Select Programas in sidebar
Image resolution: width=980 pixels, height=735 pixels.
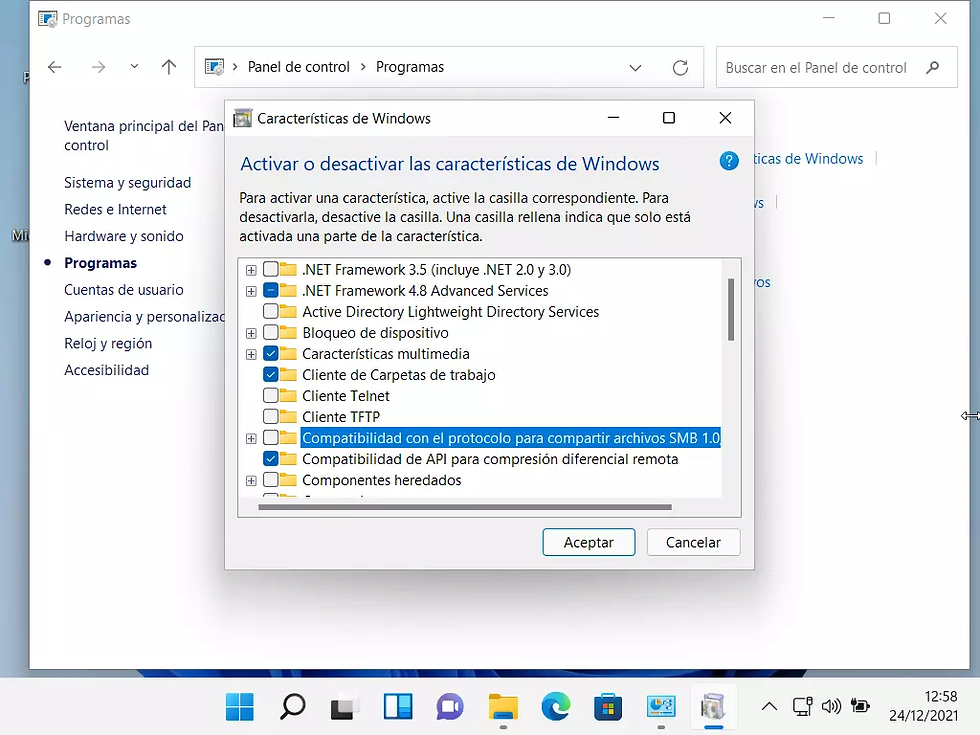(101, 263)
